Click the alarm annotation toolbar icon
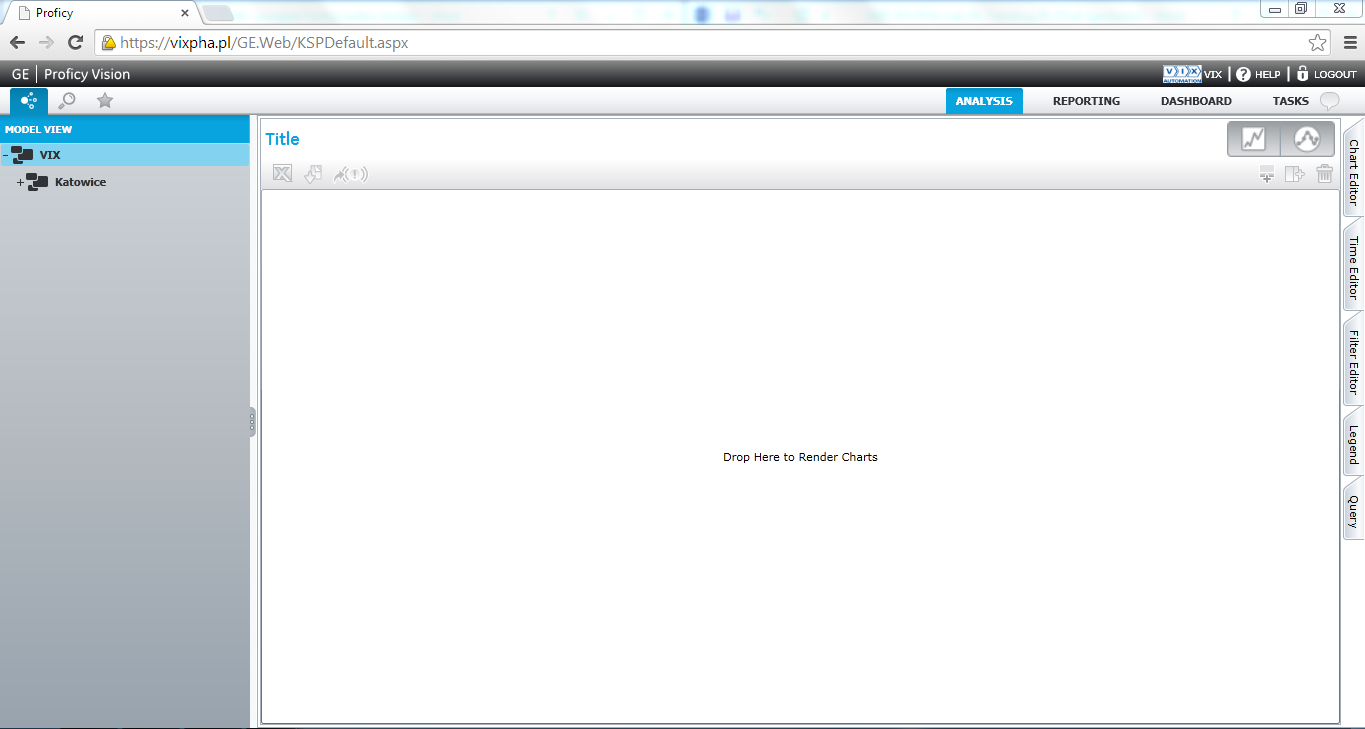The height and width of the screenshot is (729, 1365). pos(351,174)
